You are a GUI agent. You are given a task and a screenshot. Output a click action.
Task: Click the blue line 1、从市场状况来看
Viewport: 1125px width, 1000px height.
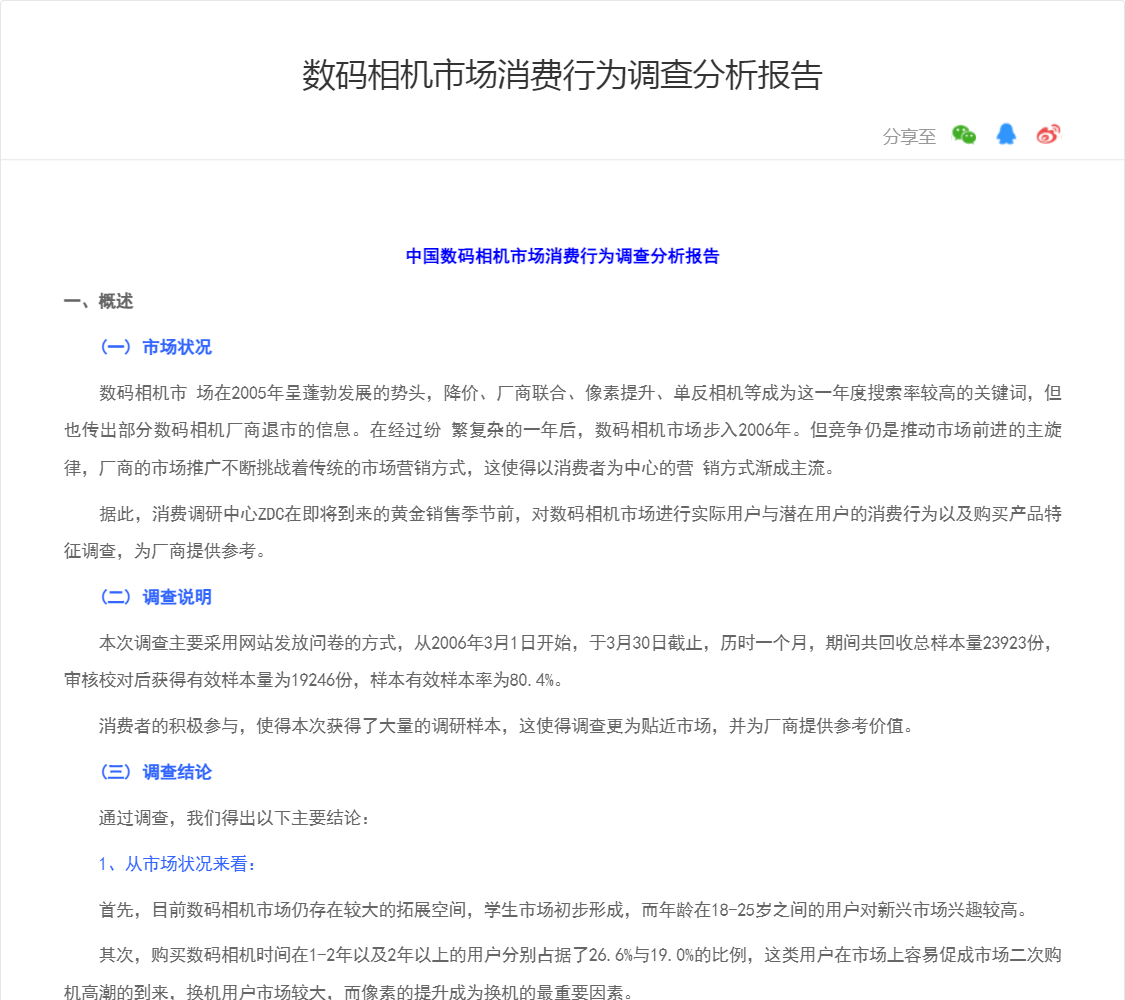pyautogui.click(x=177, y=864)
